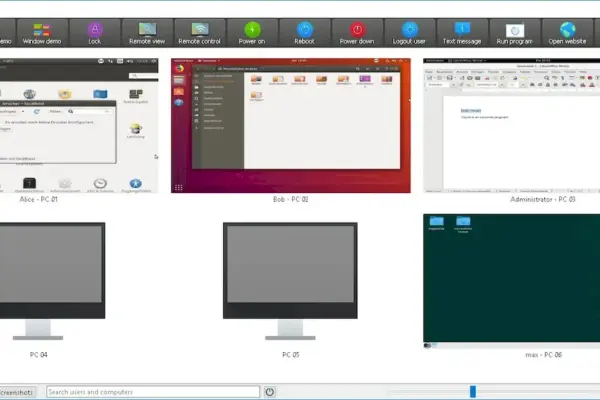Send a Text message
The width and height of the screenshot is (600, 400).
tap(462, 33)
